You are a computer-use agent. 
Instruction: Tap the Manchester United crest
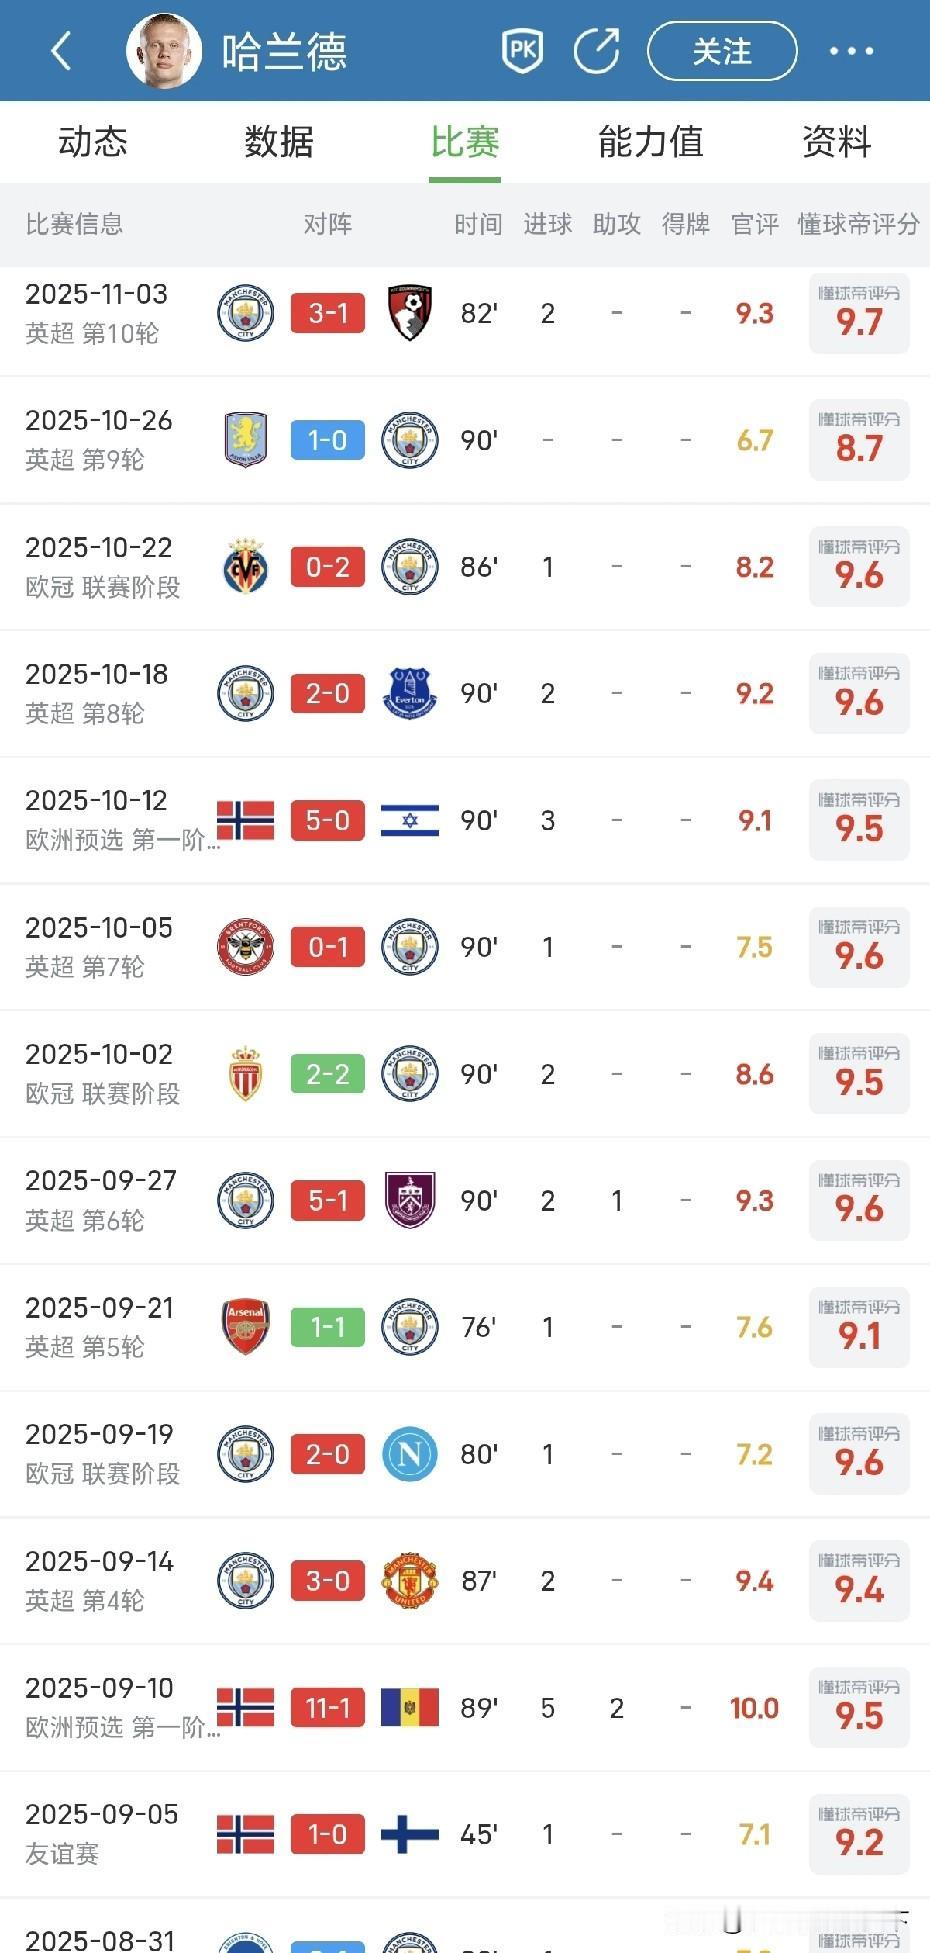[x=409, y=1581]
